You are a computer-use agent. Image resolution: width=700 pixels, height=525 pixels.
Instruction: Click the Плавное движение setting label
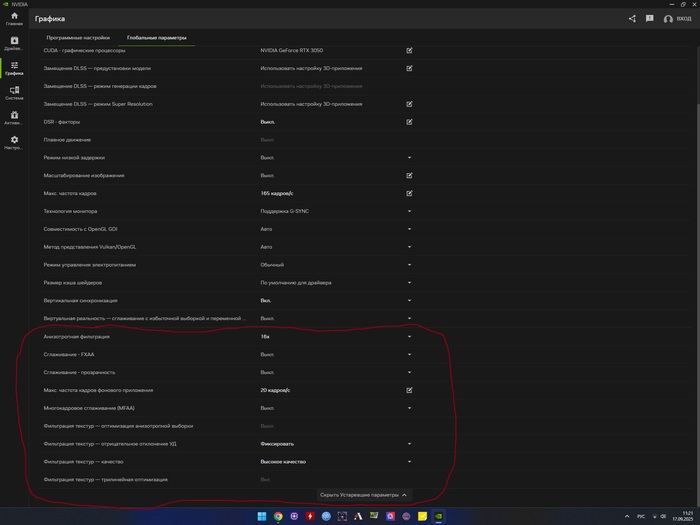click(x=67, y=140)
